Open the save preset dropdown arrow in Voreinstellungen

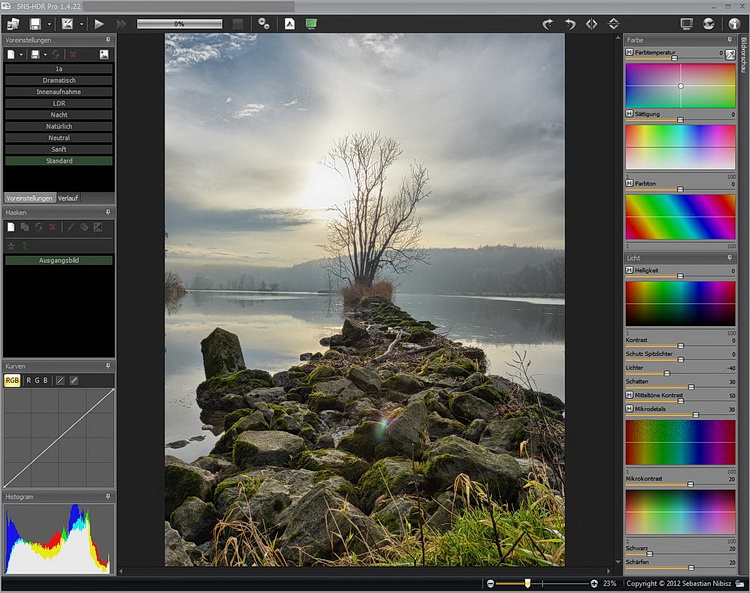(x=45, y=55)
